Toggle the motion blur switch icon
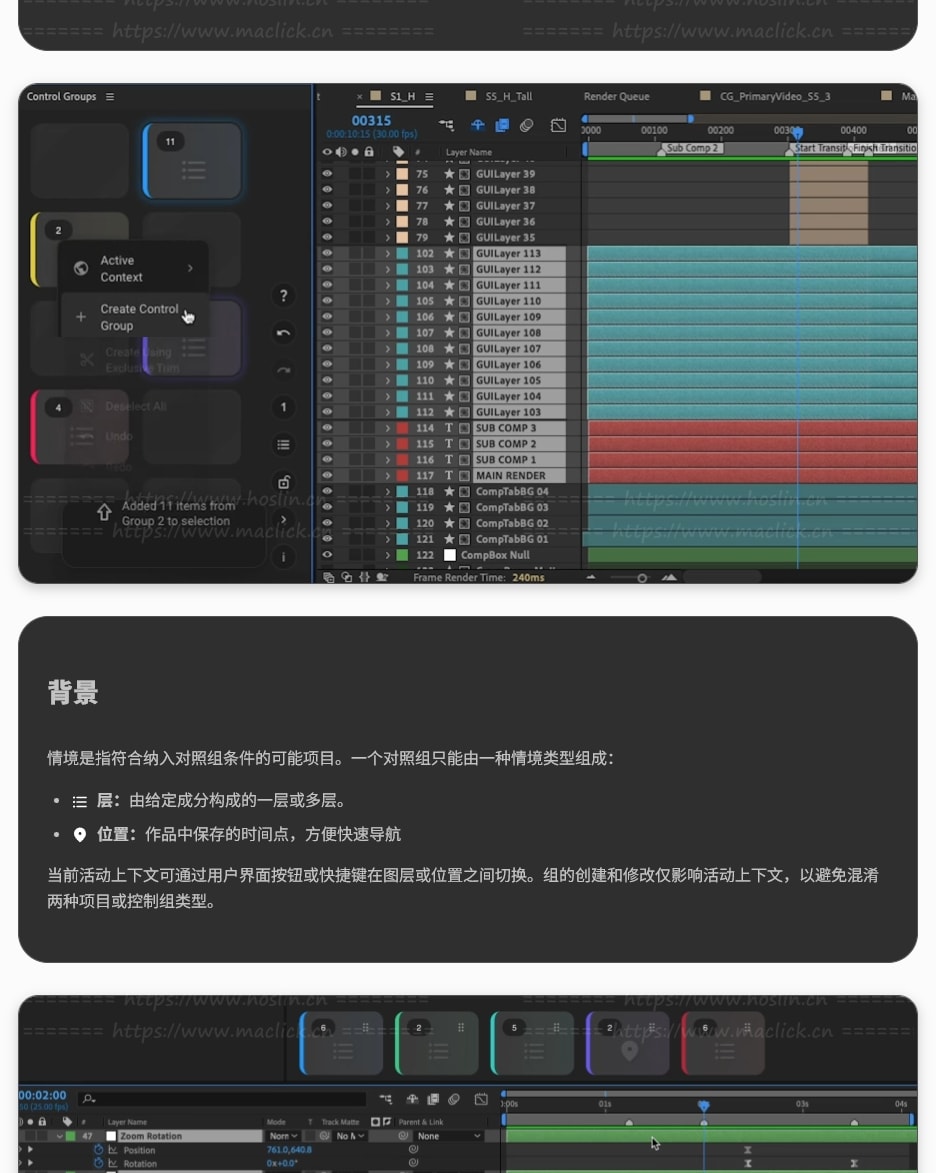 527,125
